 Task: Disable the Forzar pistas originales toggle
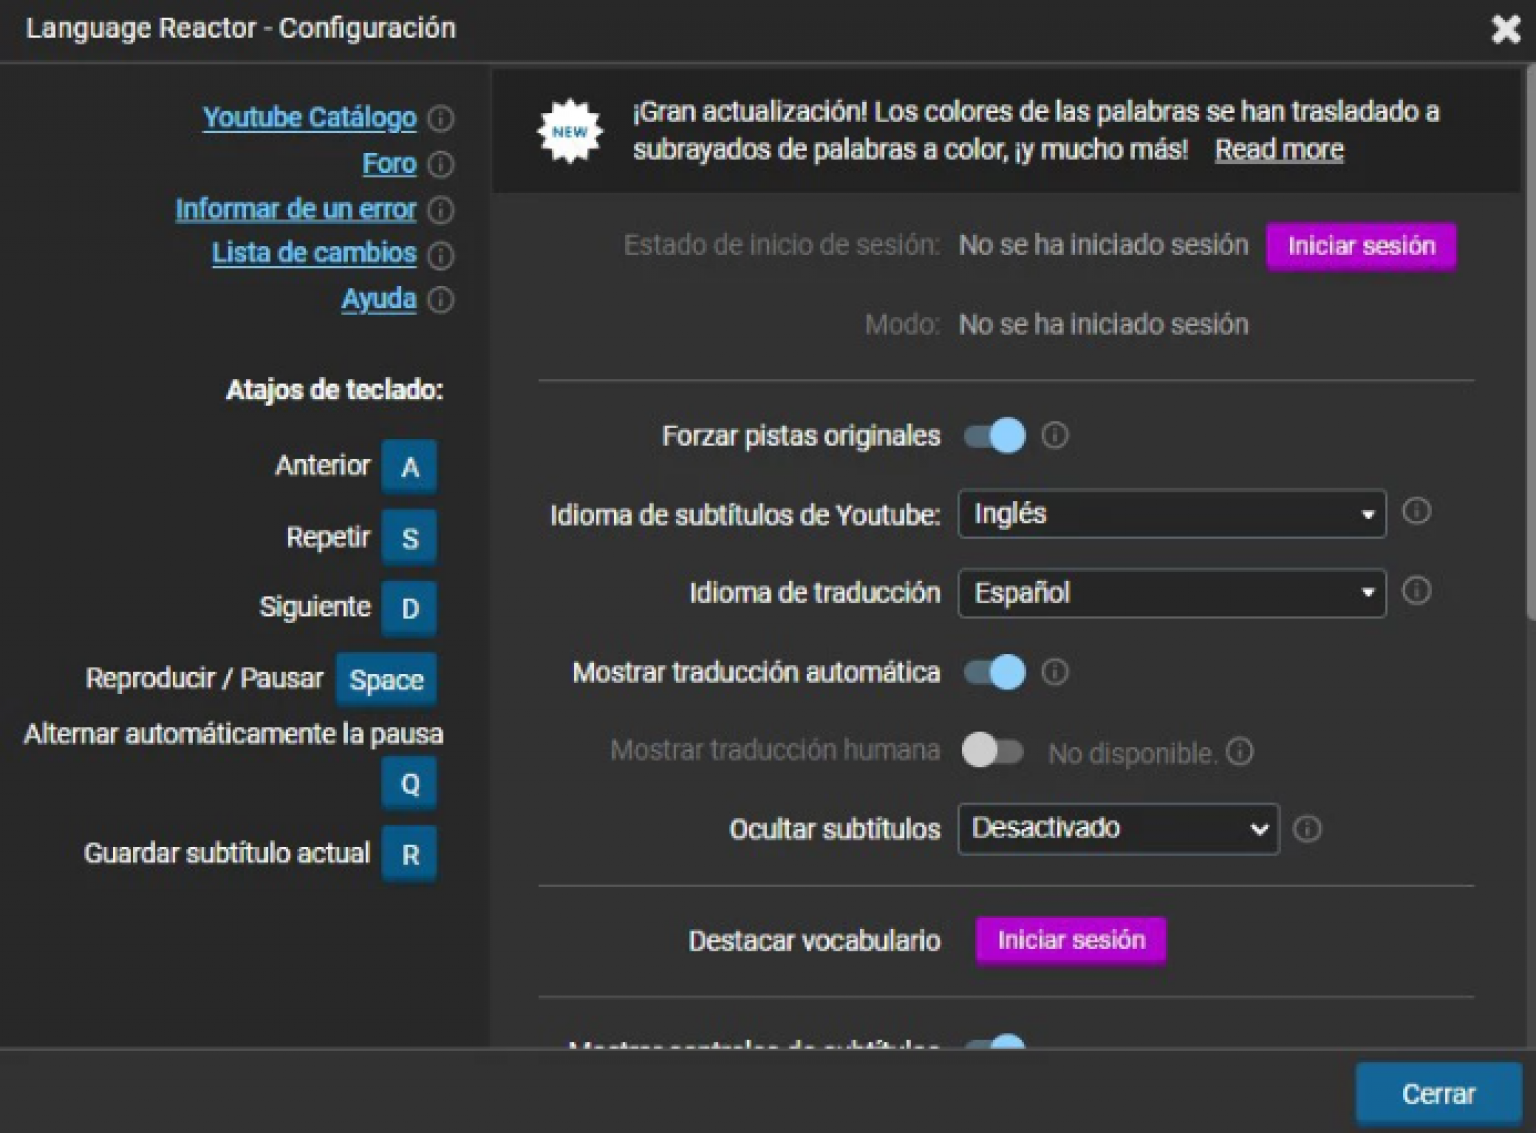(x=993, y=436)
